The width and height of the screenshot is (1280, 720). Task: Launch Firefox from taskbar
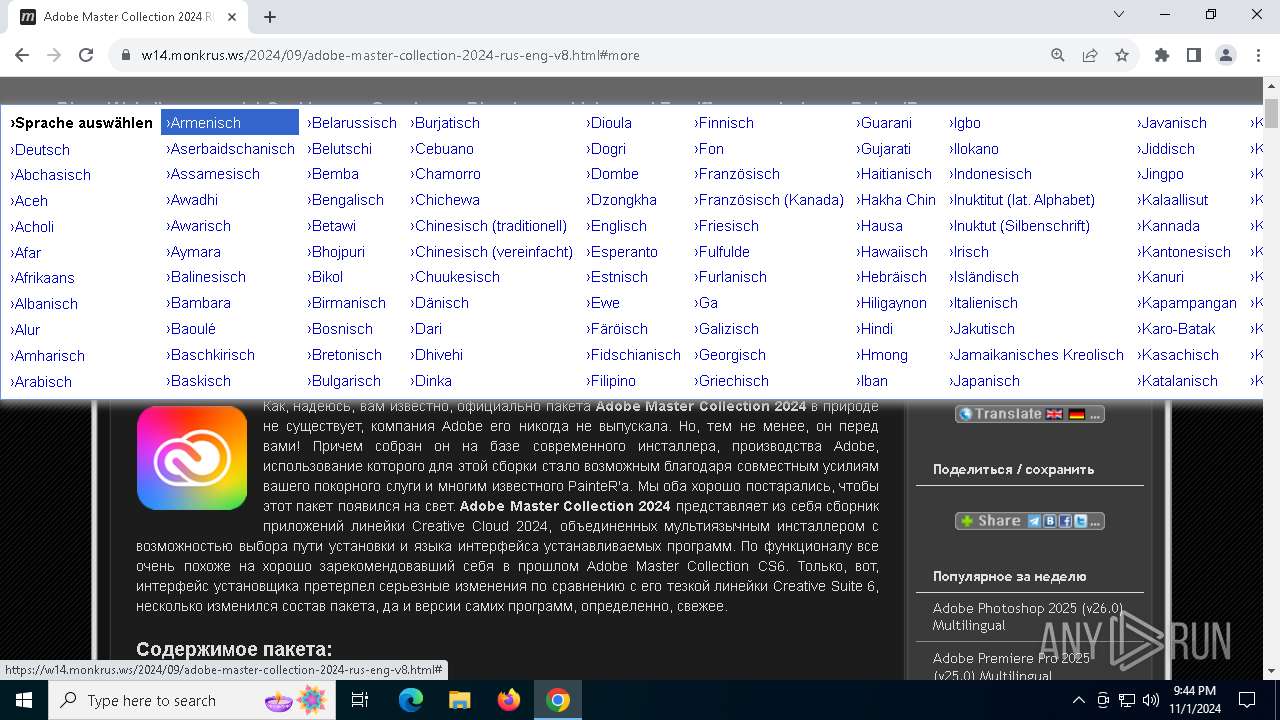(x=509, y=700)
